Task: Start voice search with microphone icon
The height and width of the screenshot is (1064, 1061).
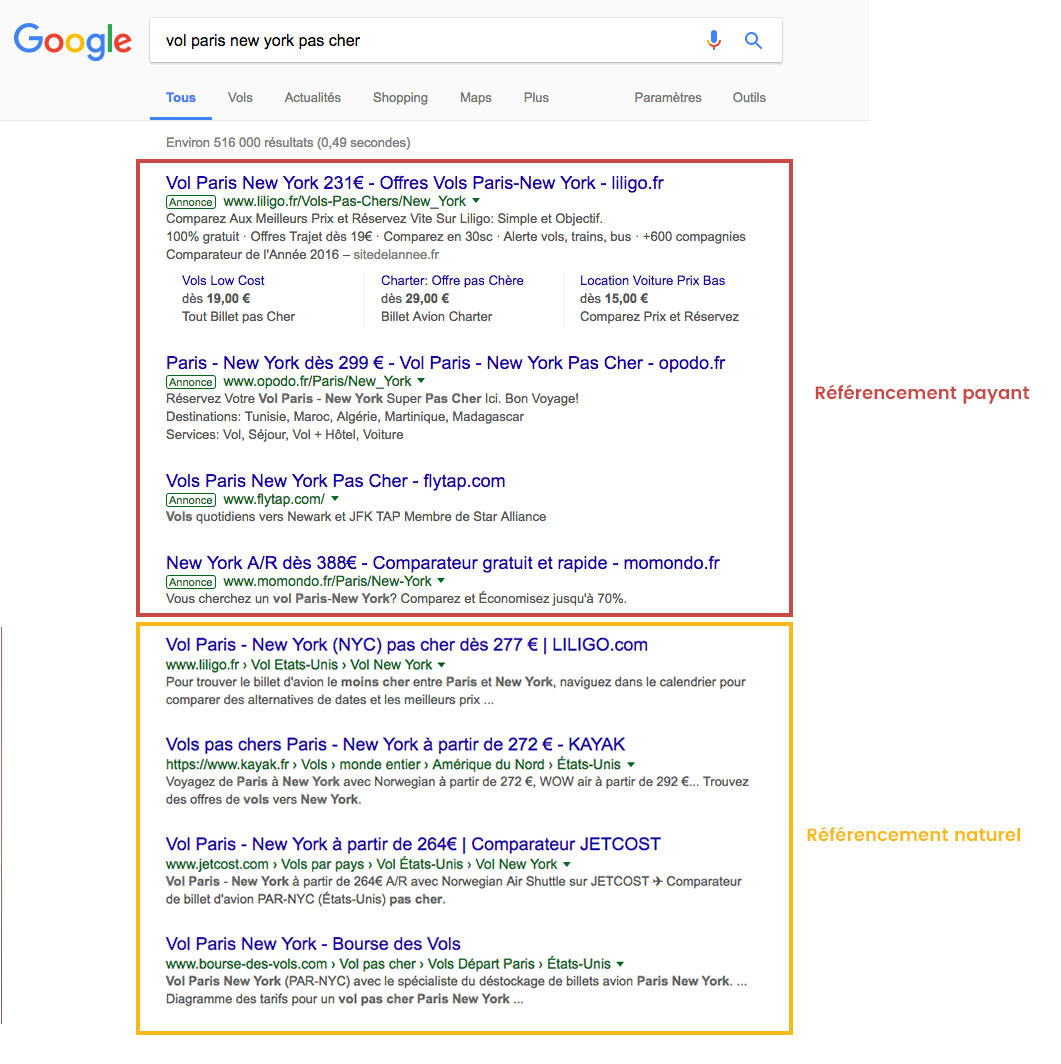Action: click(714, 41)
